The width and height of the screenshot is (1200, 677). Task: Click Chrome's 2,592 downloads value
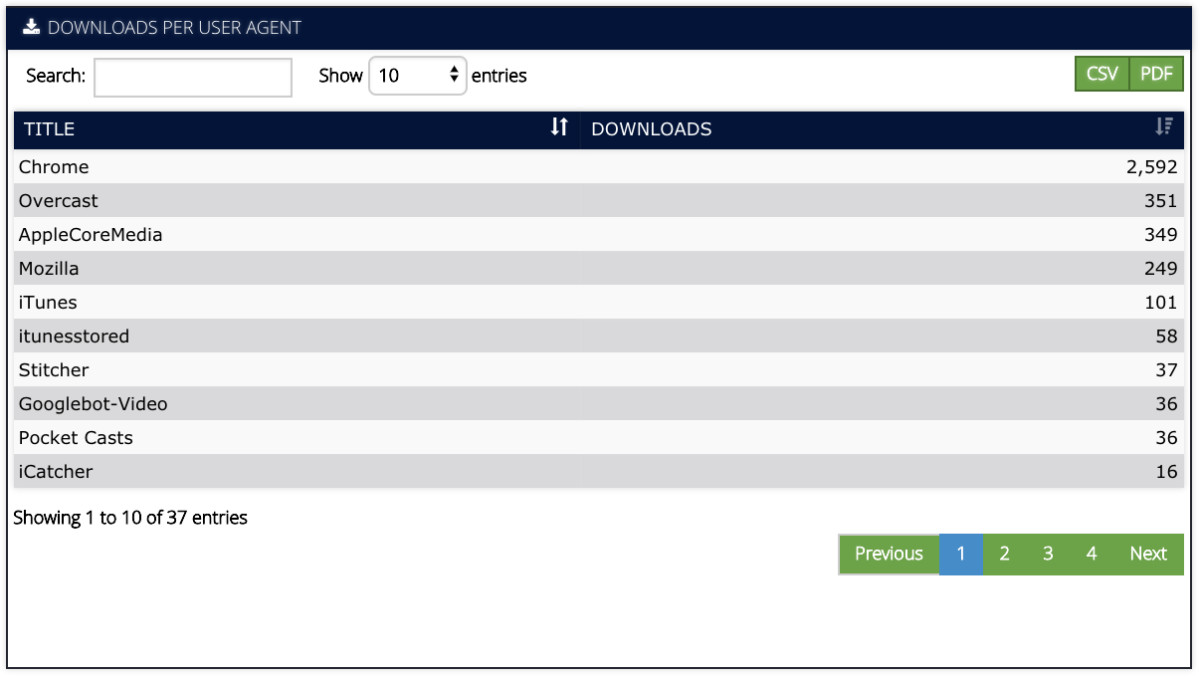1152,167
